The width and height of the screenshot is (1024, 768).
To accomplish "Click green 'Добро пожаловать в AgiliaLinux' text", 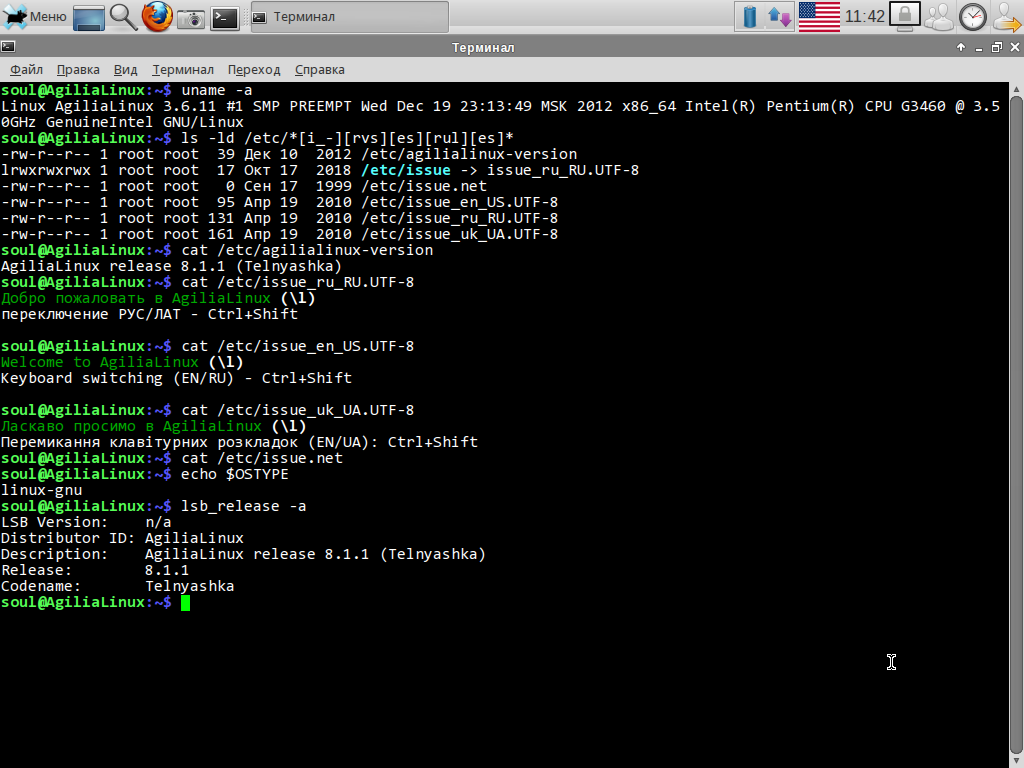I will pyautogui.click(x=136, y=298).
